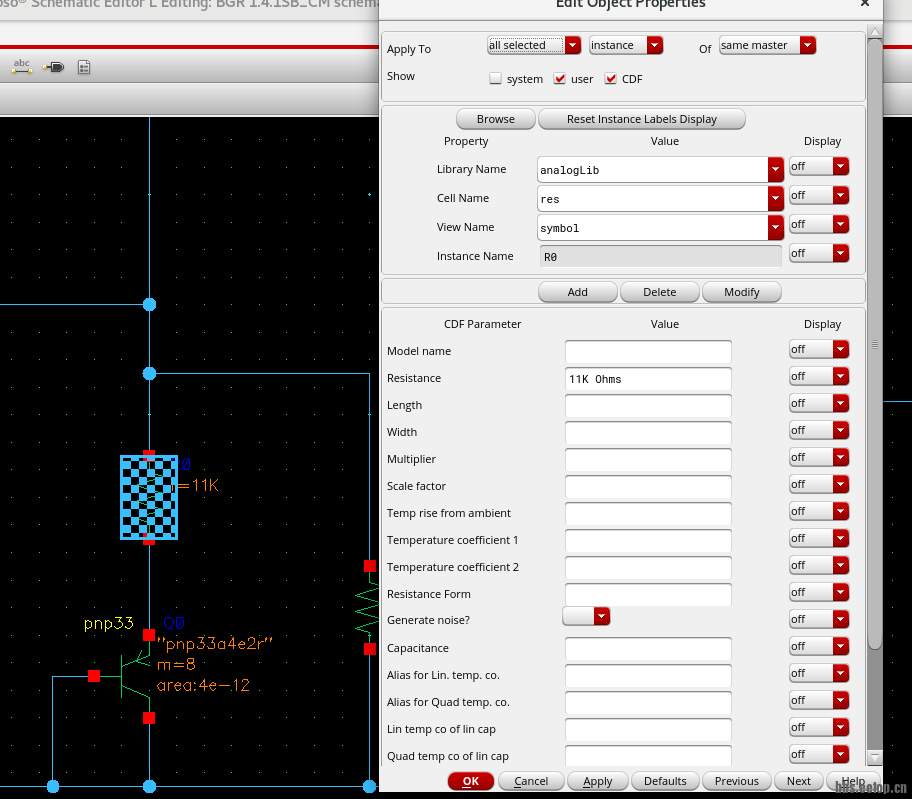Open Generate noise value dropdown
912x799 pixels.
point(586,616)
